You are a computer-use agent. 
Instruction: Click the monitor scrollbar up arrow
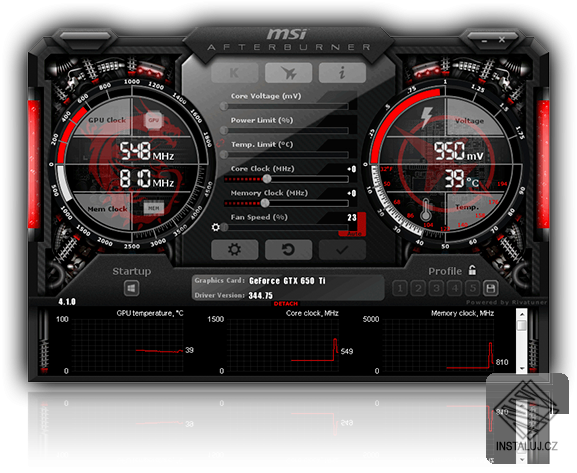[x=522, y=314]
